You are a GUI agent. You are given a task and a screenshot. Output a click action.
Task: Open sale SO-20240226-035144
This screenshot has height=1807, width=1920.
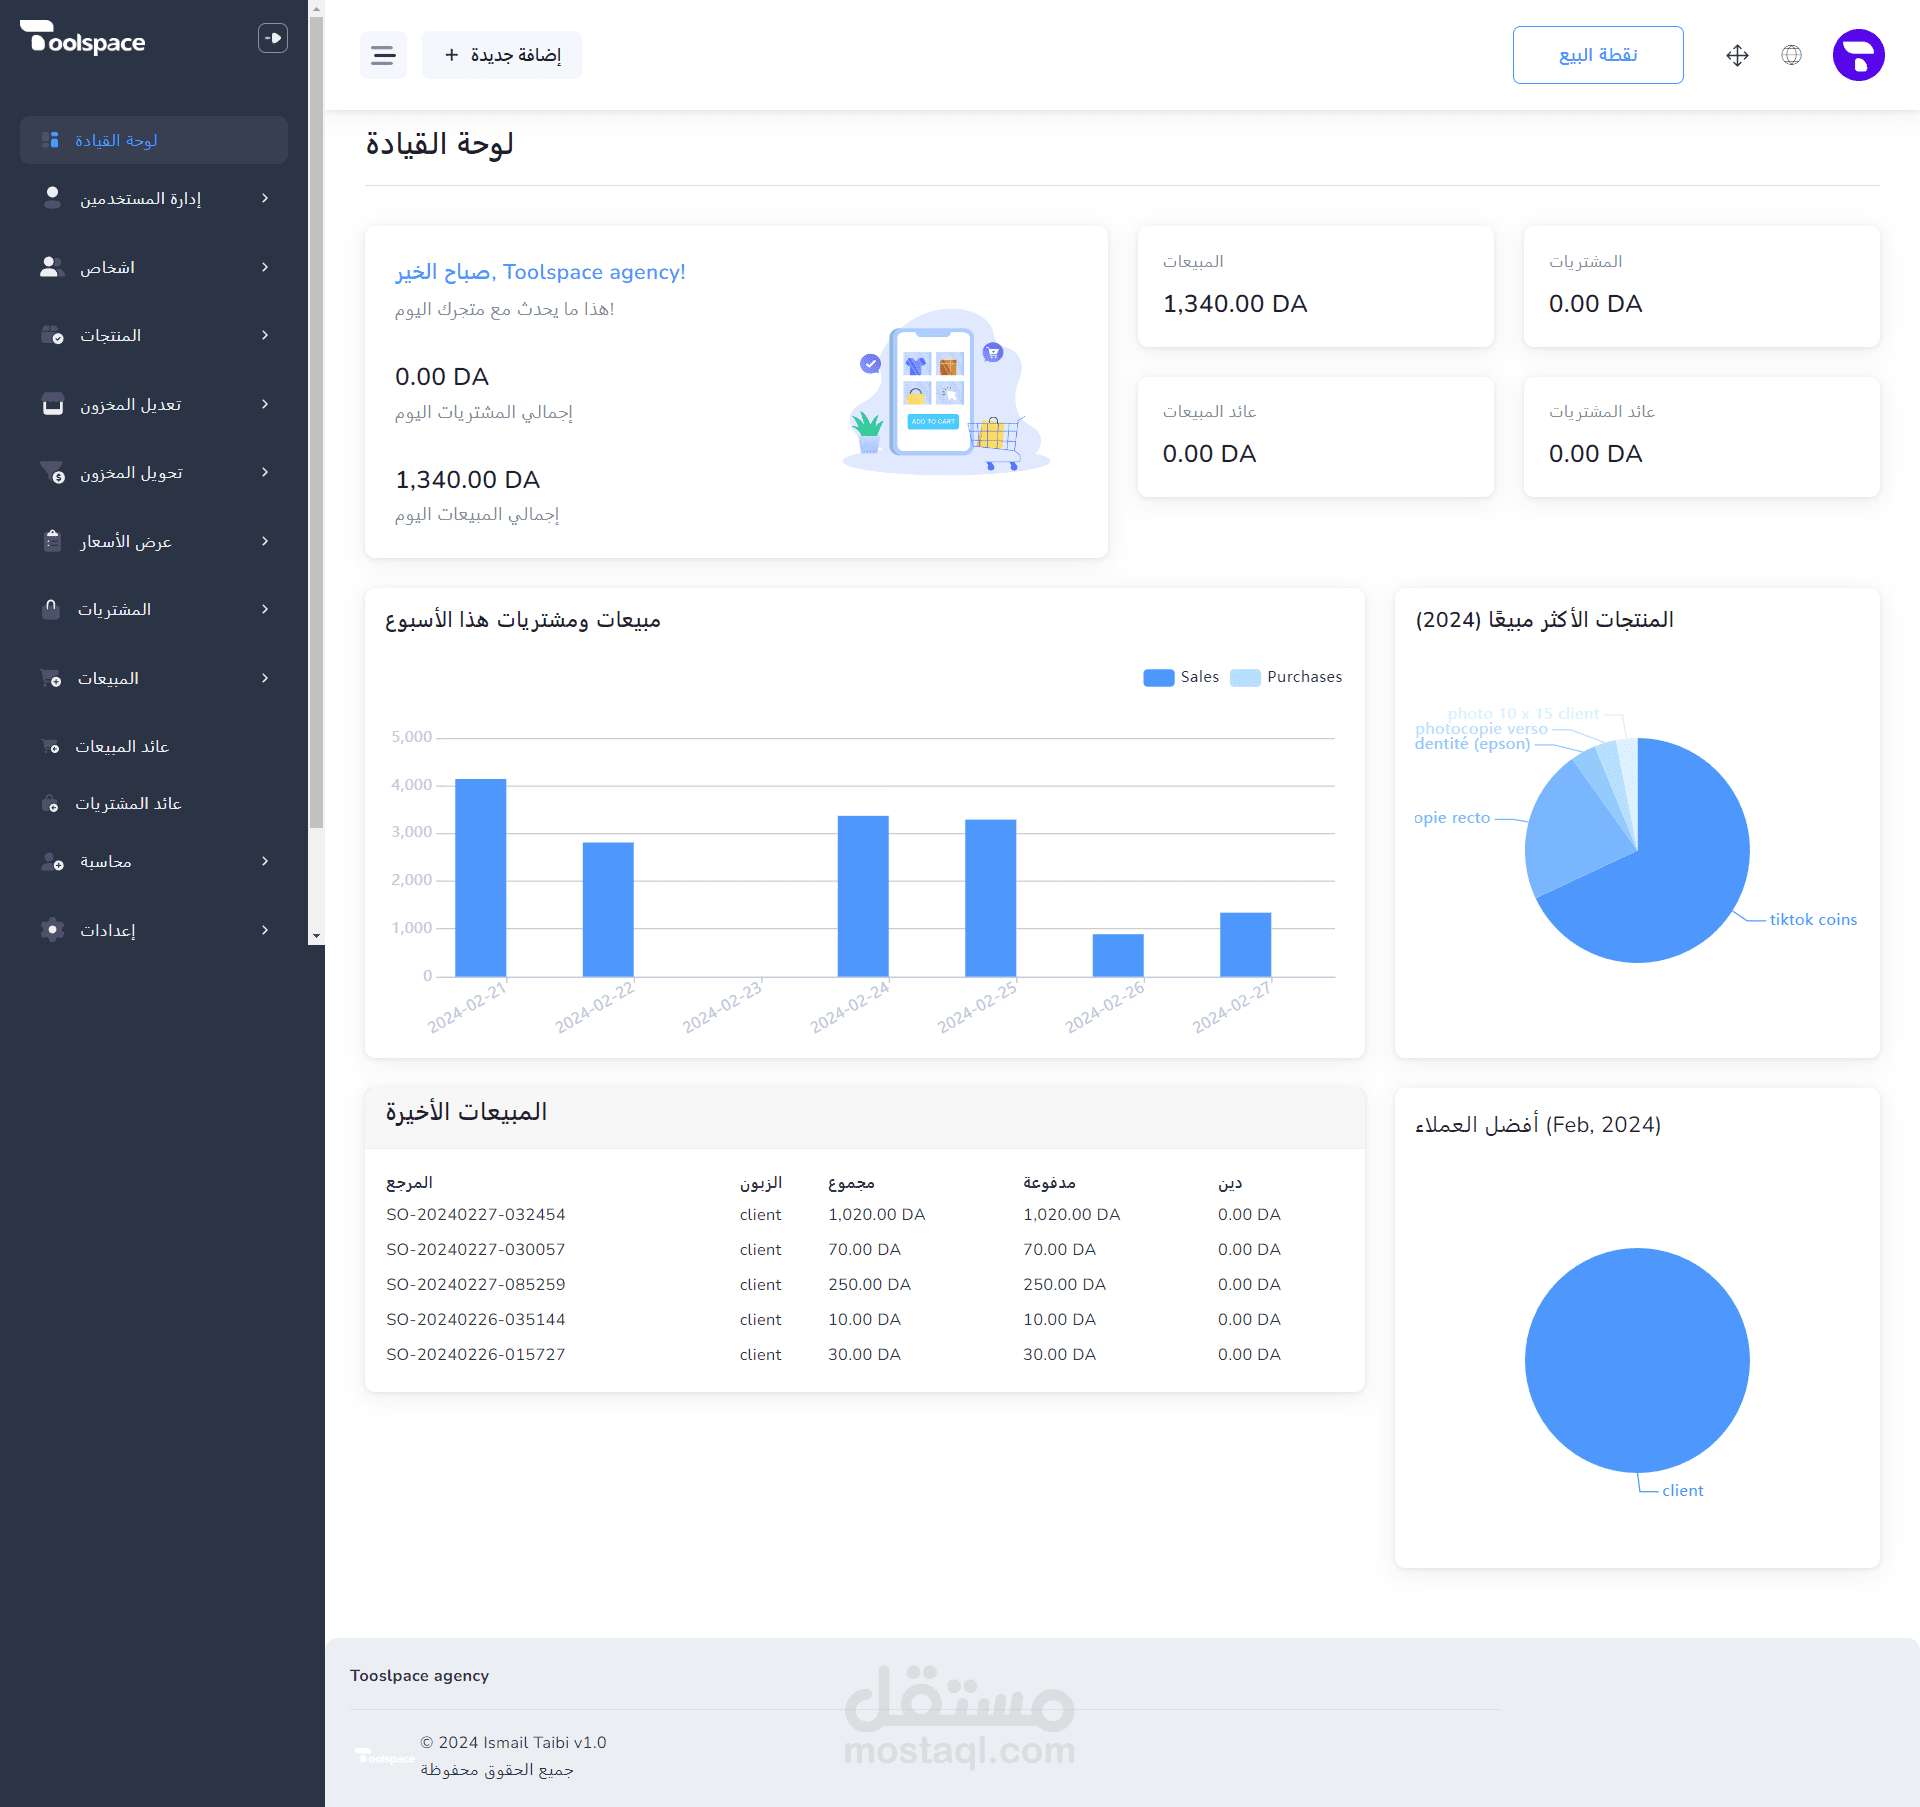click(x=476, y=1319)
